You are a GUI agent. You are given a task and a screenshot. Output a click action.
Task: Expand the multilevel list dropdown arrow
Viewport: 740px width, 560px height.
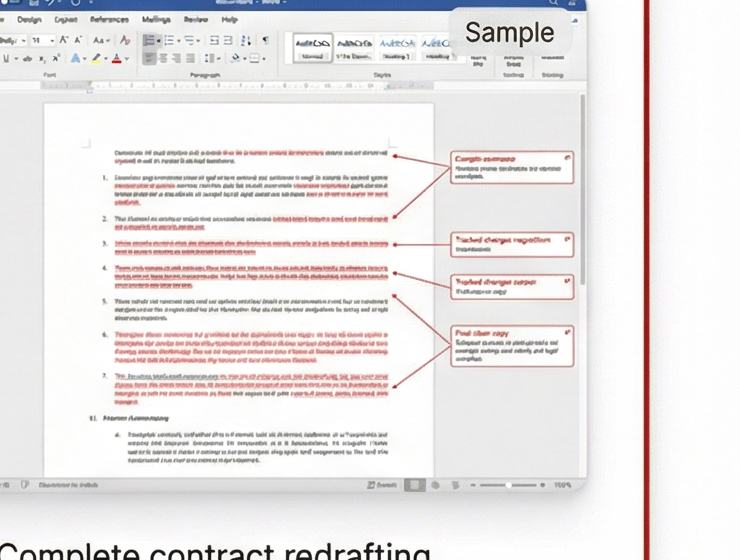[198, 41]
